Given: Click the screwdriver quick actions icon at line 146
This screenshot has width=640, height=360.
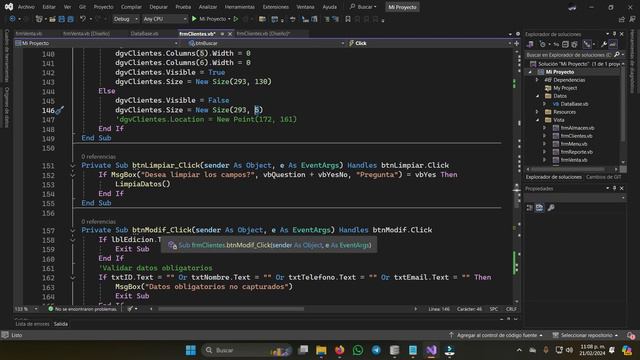Looking at the screenshot, I should (x=60, y=110).
